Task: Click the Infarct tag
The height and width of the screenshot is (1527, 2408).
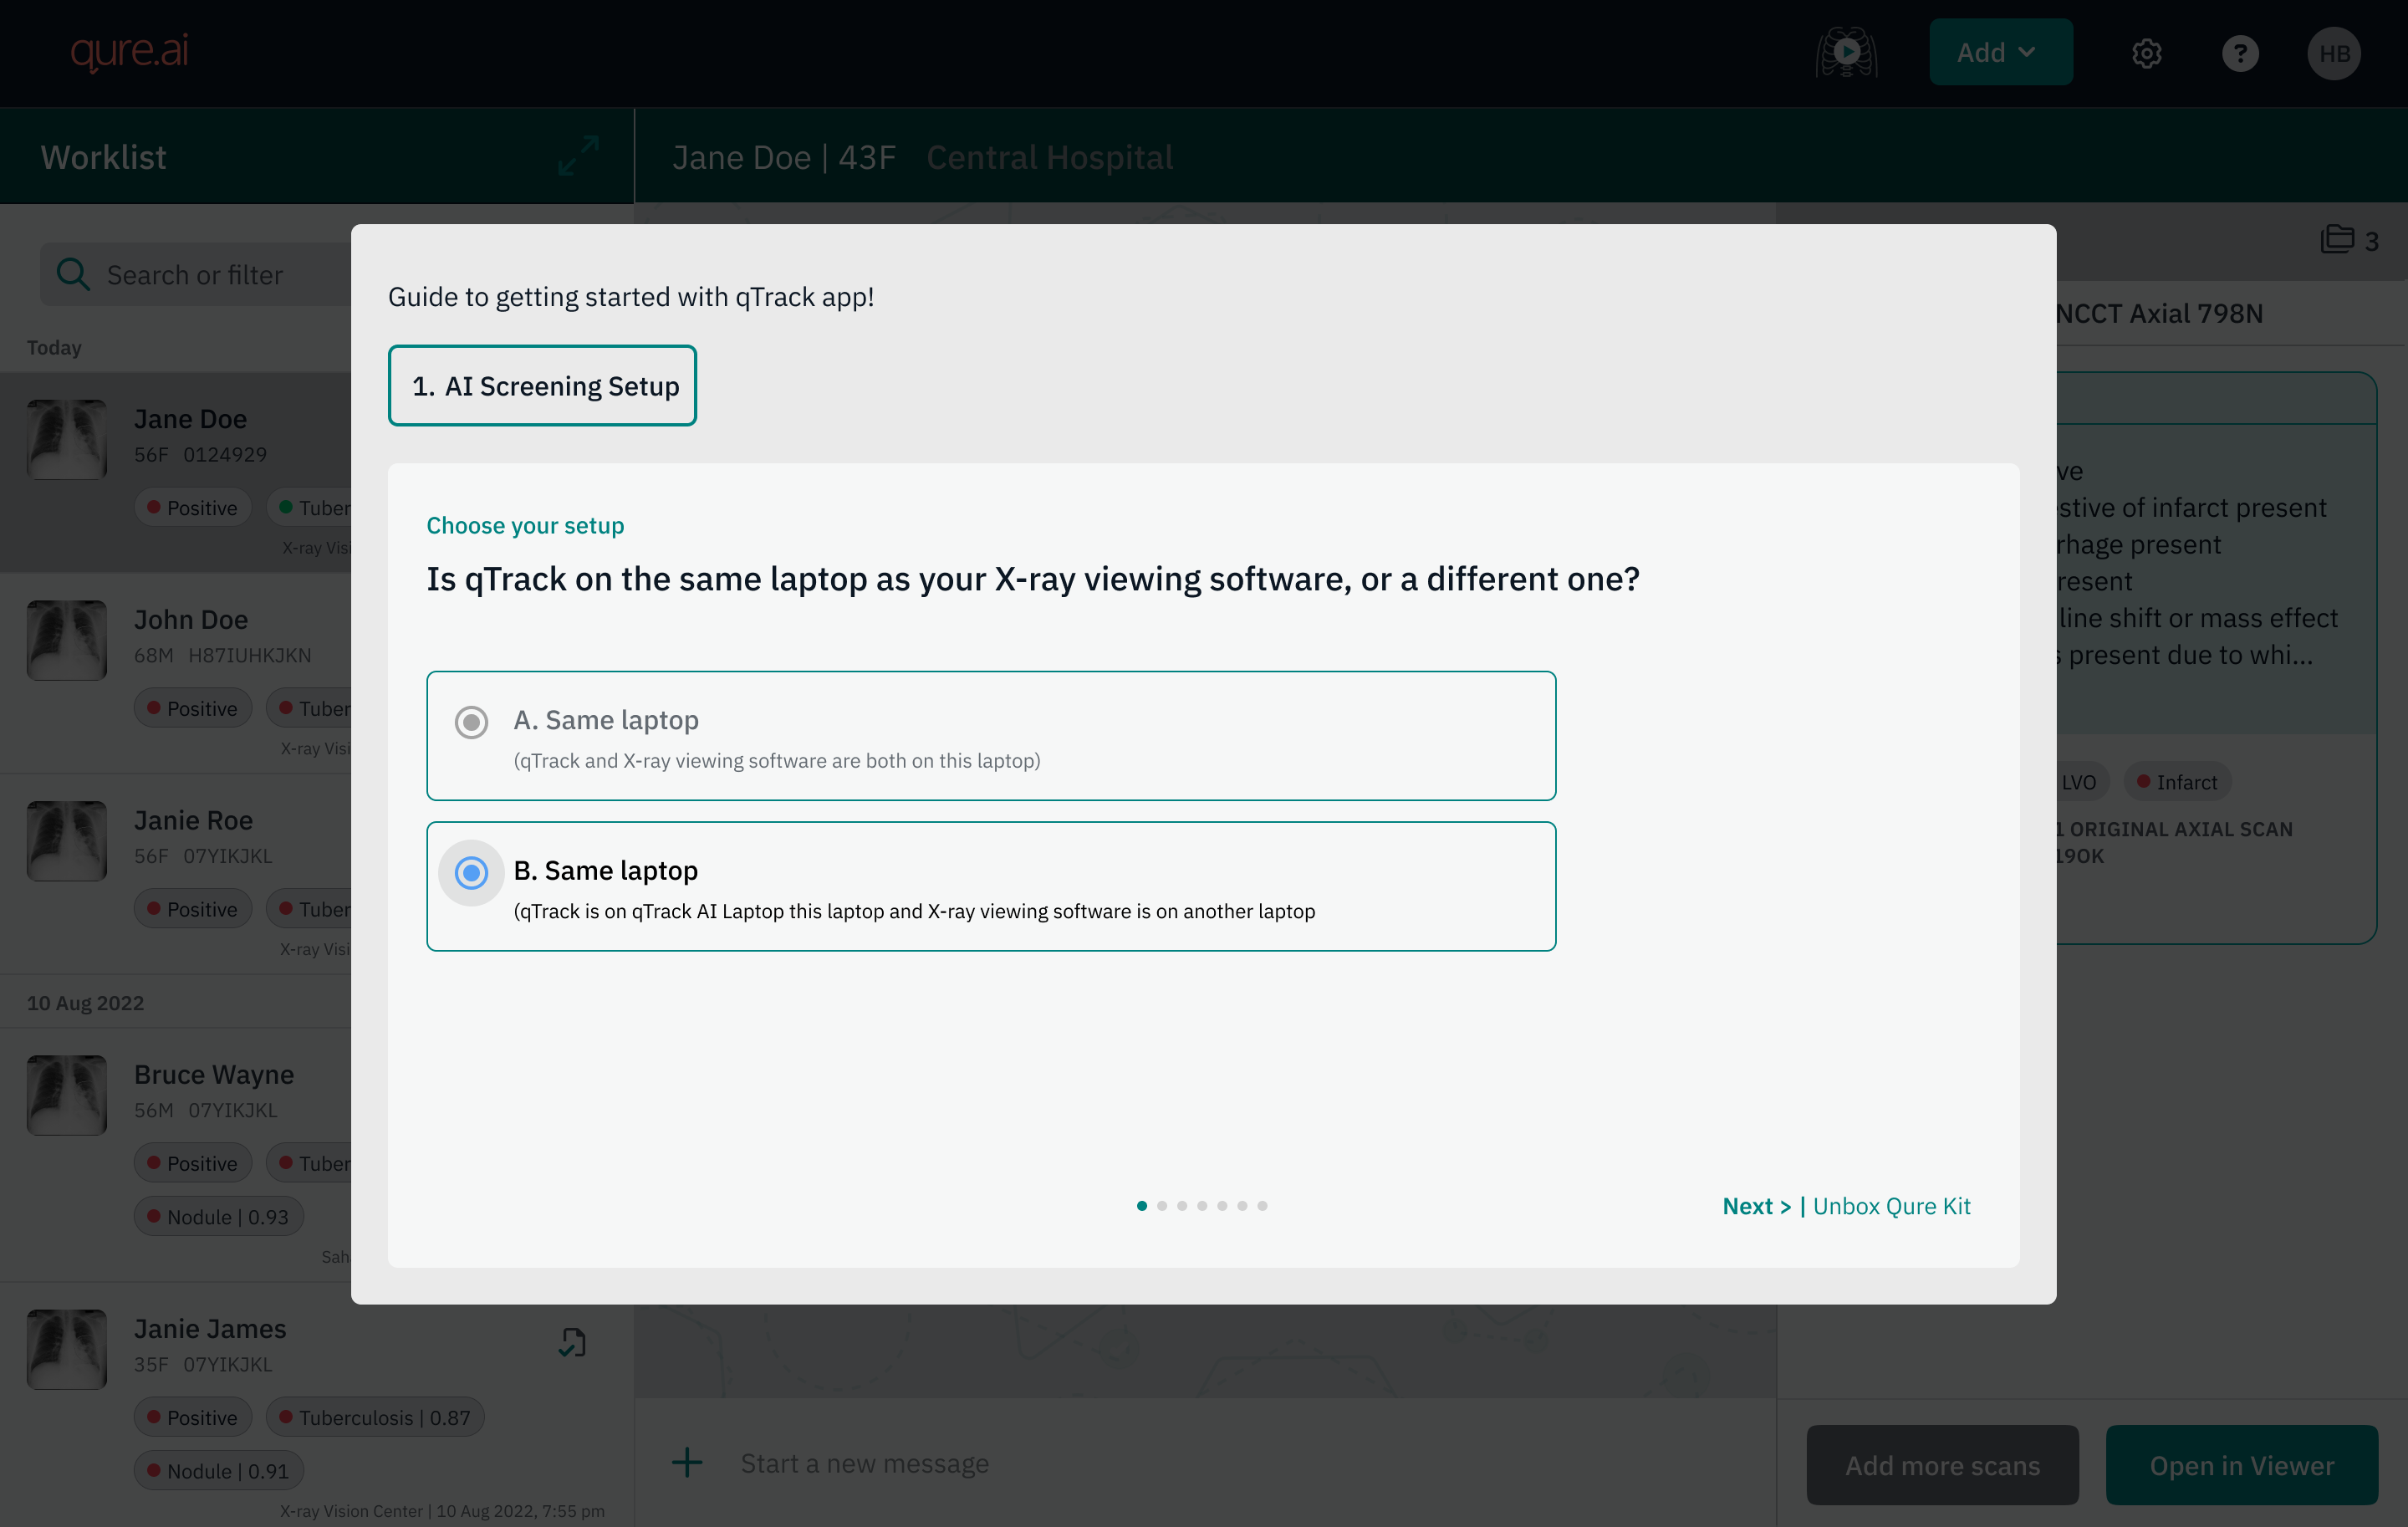Action: [2177, 781]
